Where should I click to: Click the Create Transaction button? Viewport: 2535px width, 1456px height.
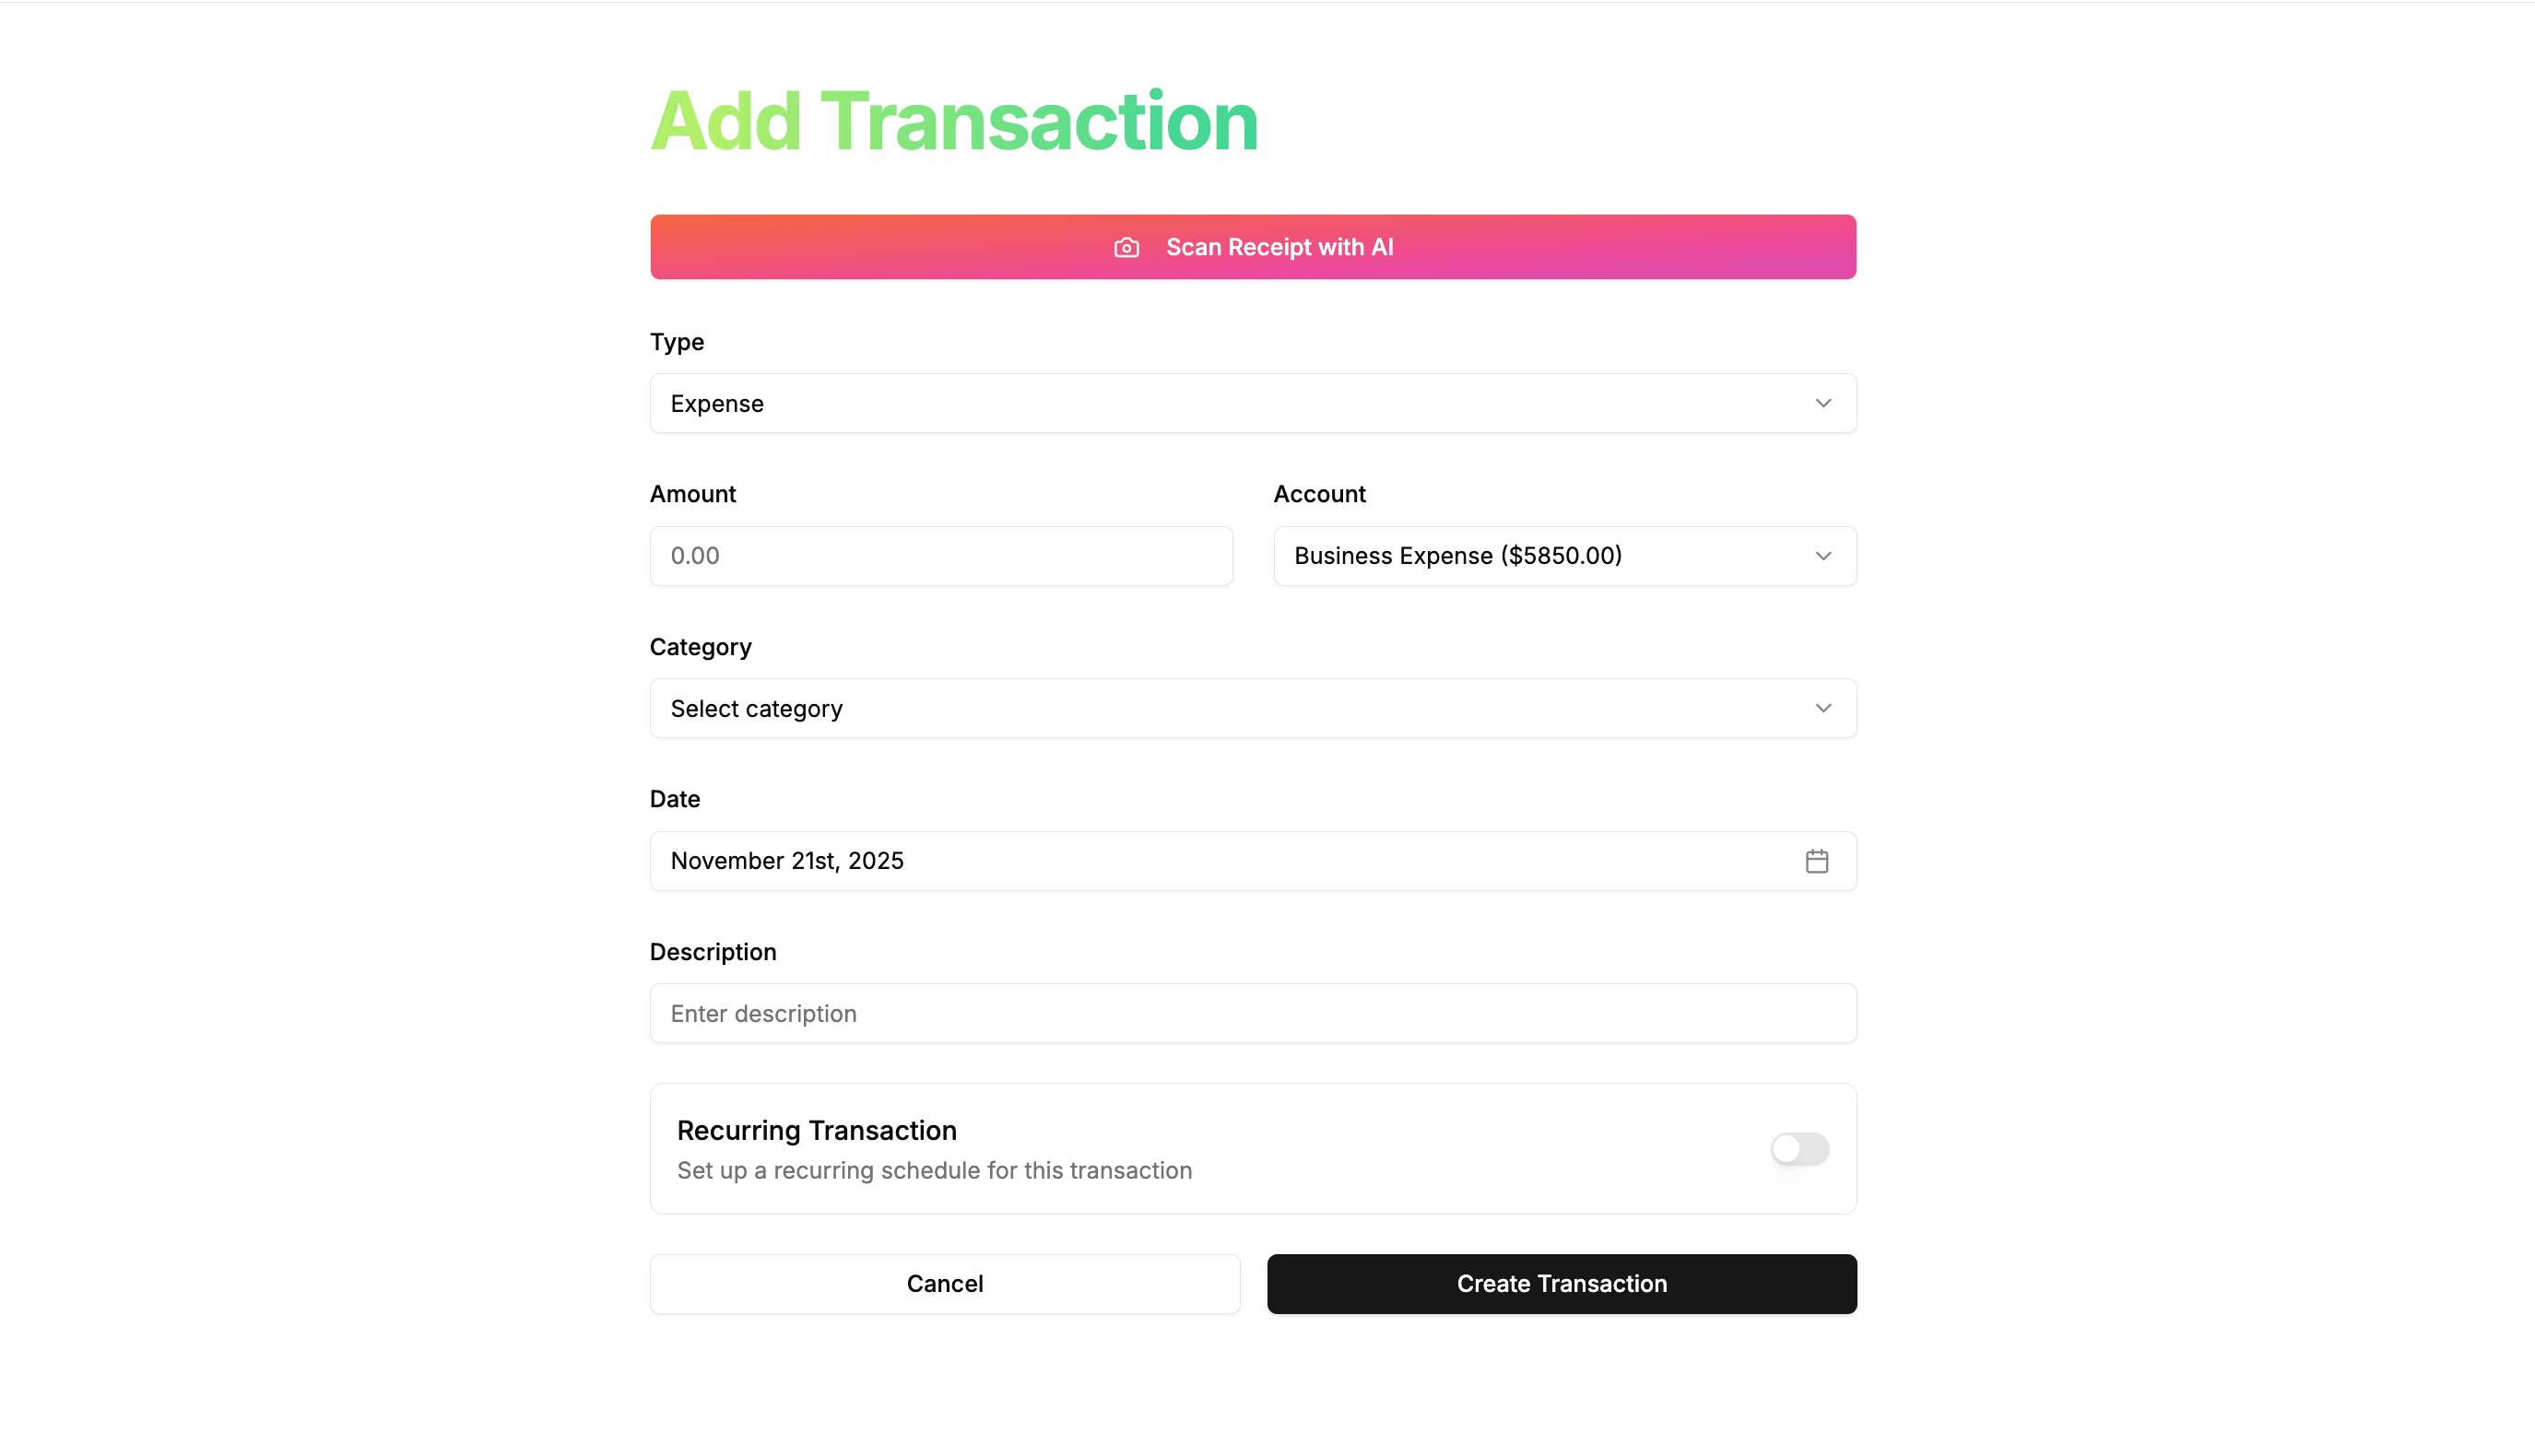point(1561,1283)
